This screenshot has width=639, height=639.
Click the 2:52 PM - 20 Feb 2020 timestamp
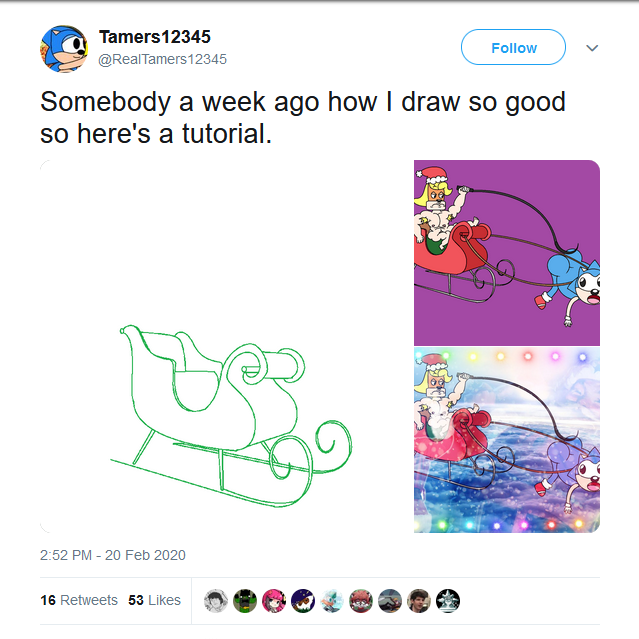113,555
